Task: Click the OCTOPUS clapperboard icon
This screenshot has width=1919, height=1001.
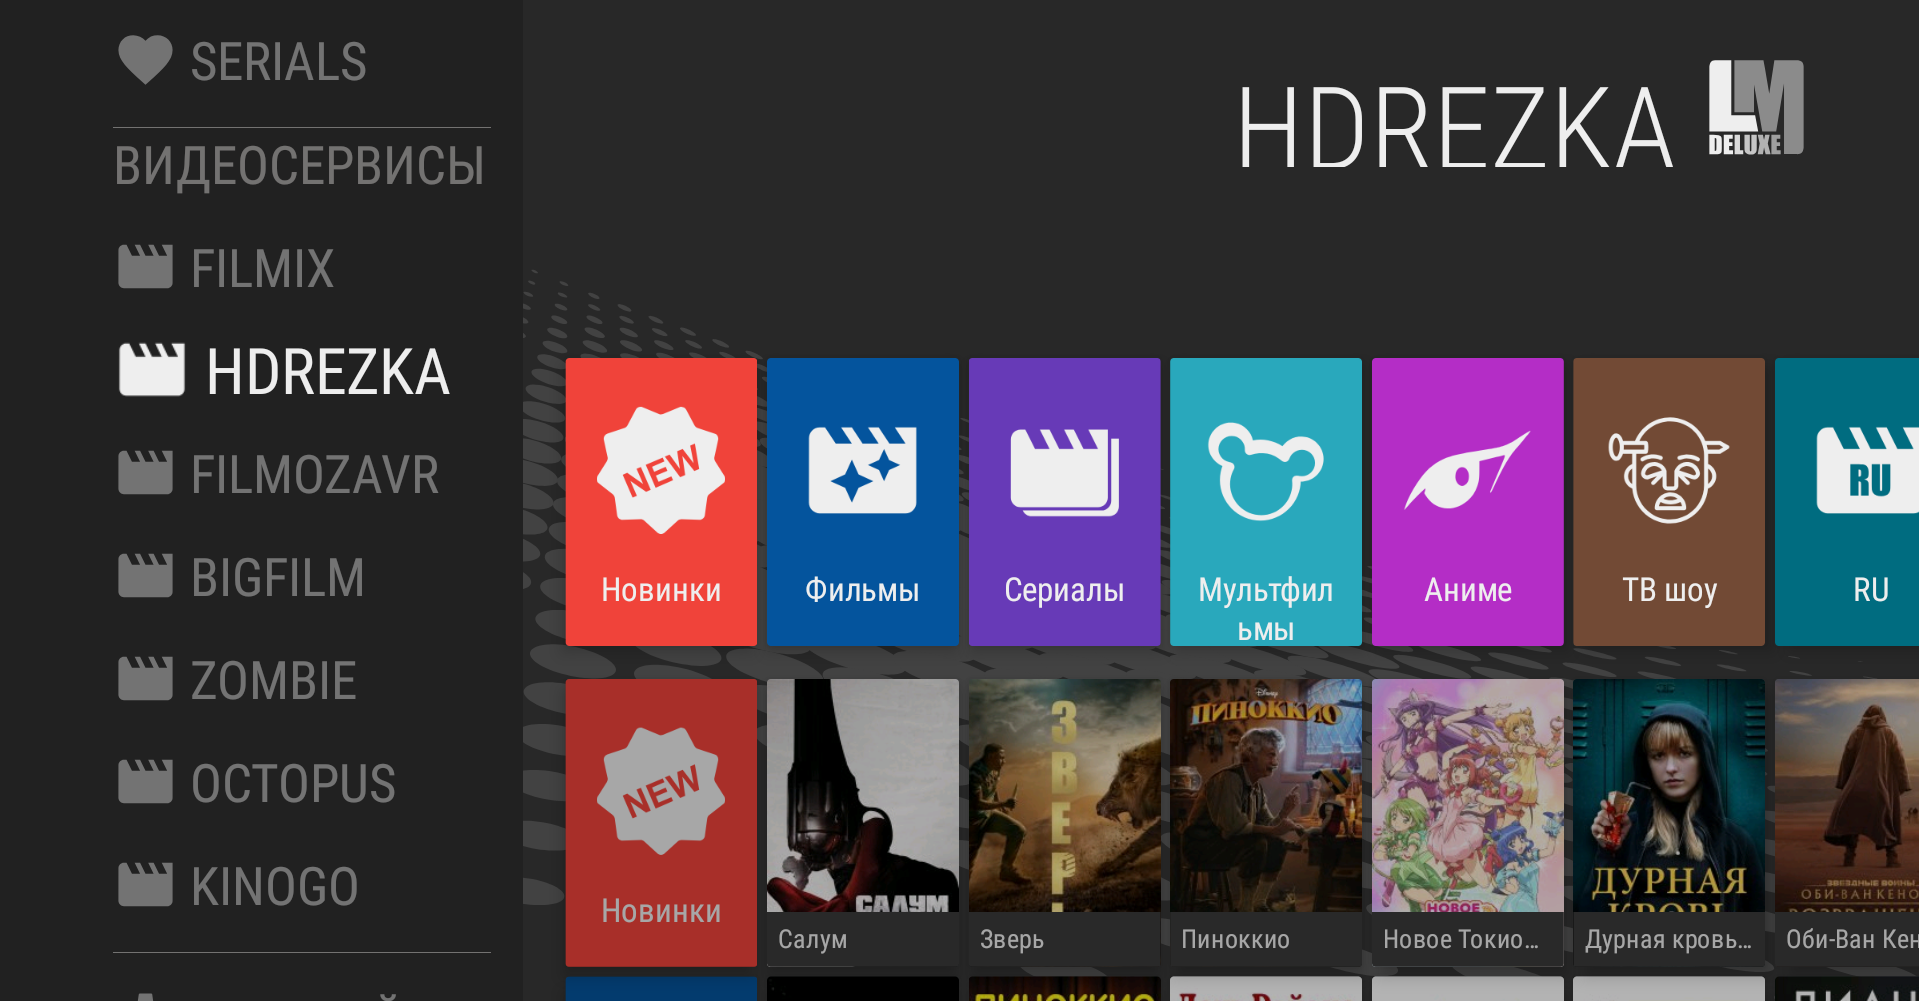Action: click(x=145, y=782)
